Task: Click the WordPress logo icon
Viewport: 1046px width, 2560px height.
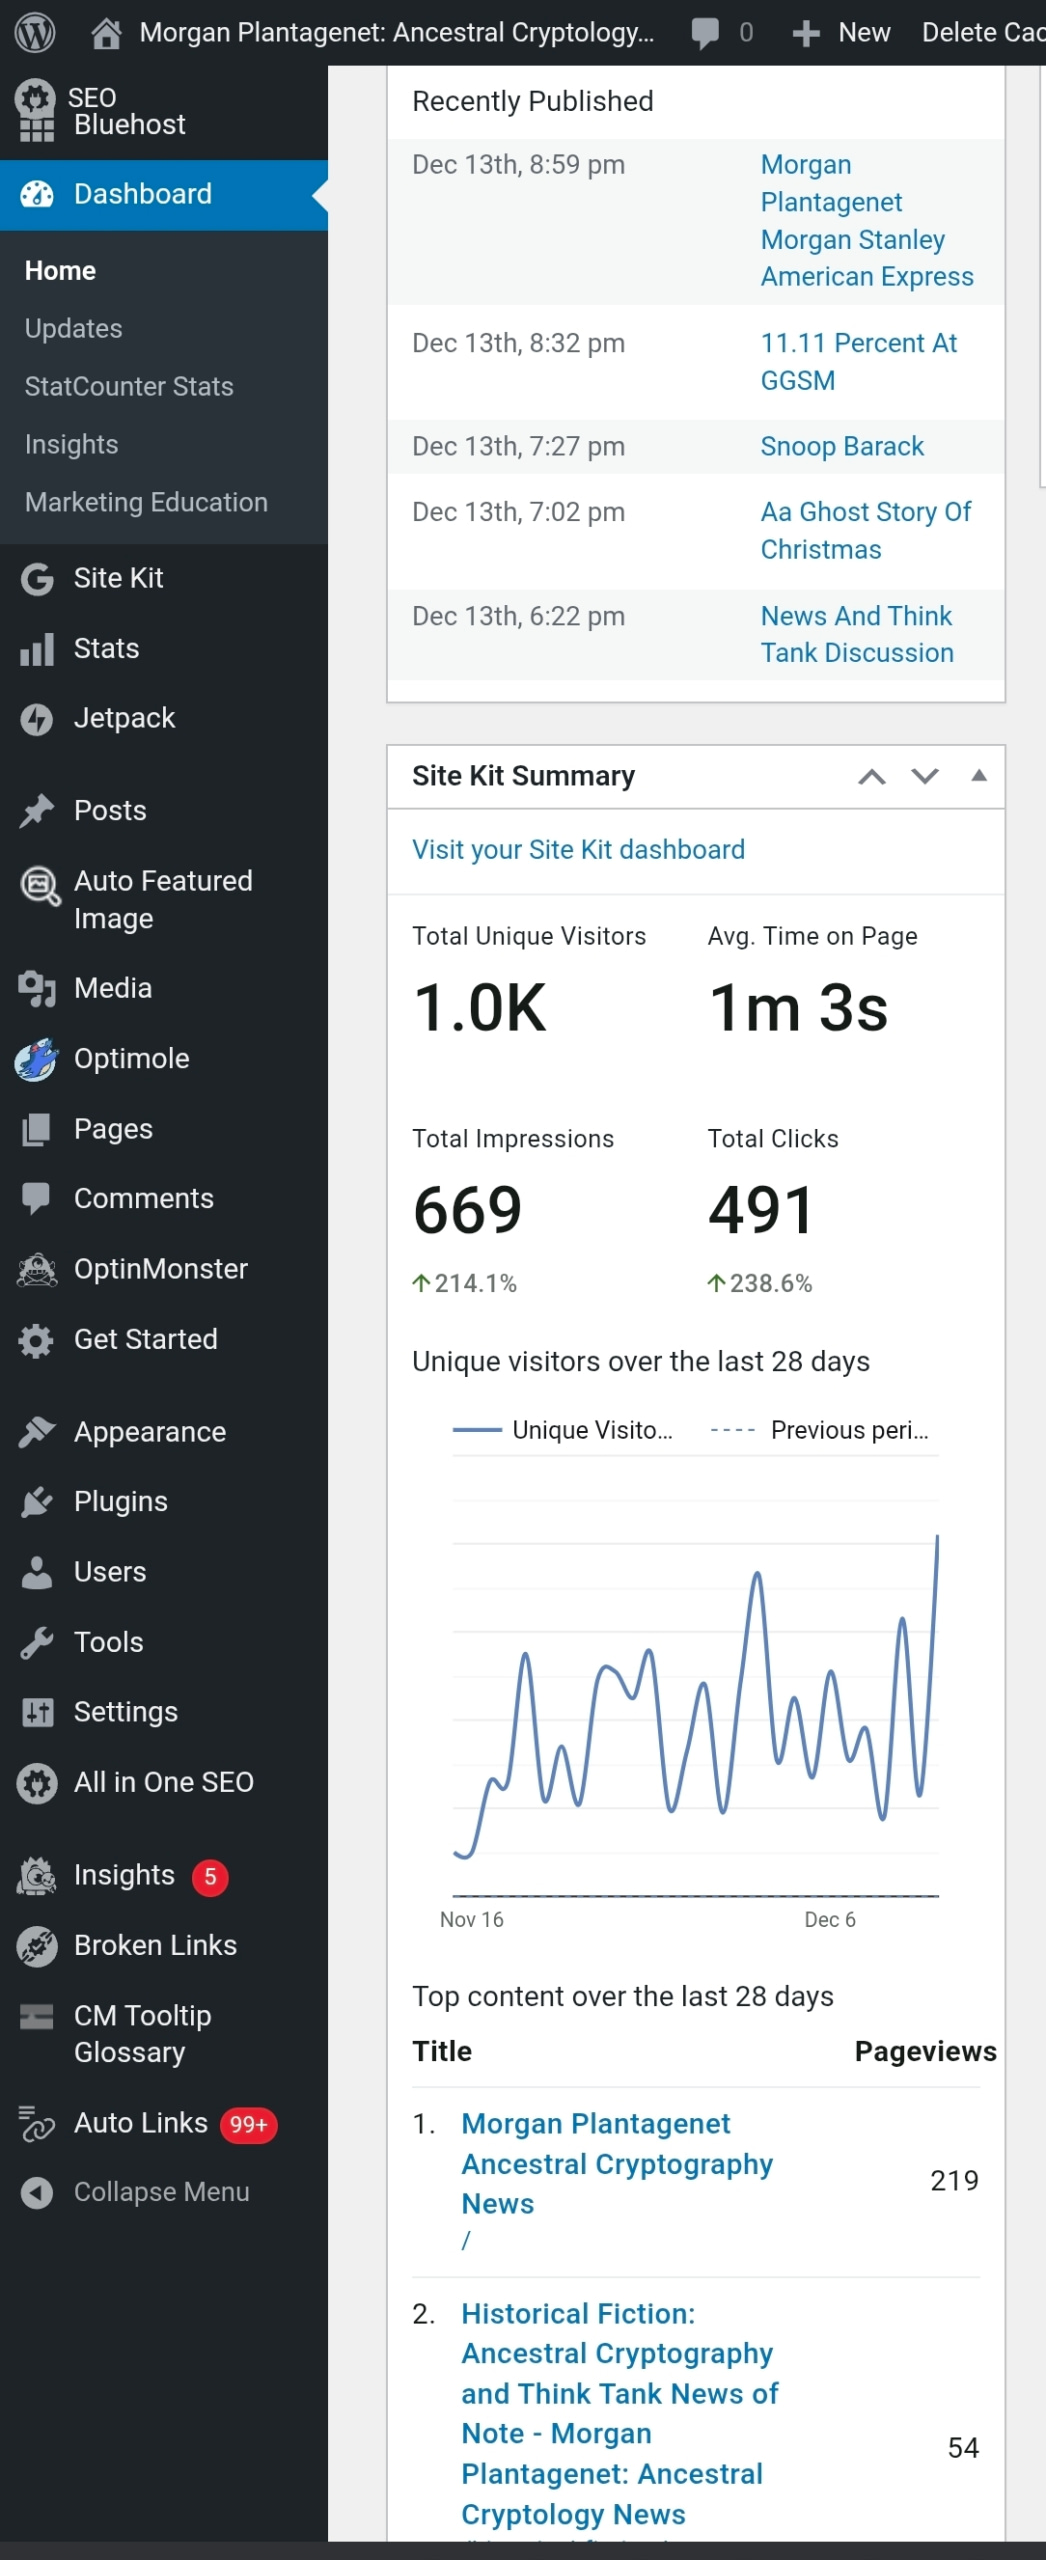Action: pos(35,33)
